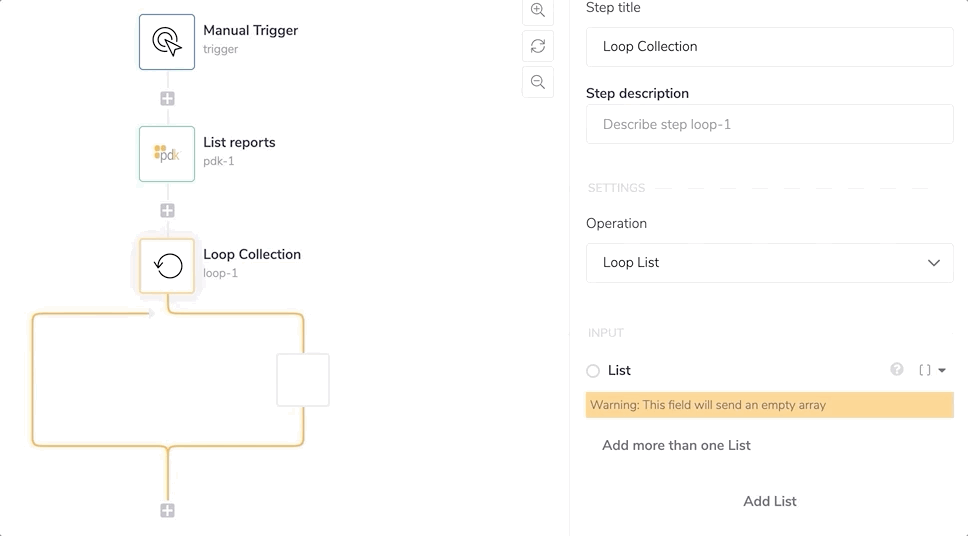Viewport: 968px width, 536px height.
Task: Add a step below the loop
Action: coord(167,511)
